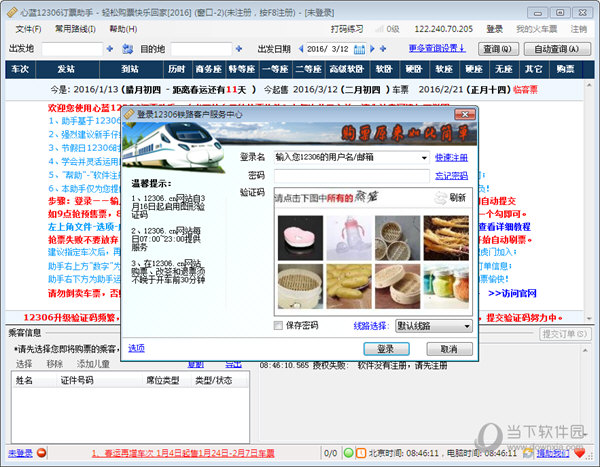
Task: Open the 春运再增车次 news link
Action: click(183, 453)
